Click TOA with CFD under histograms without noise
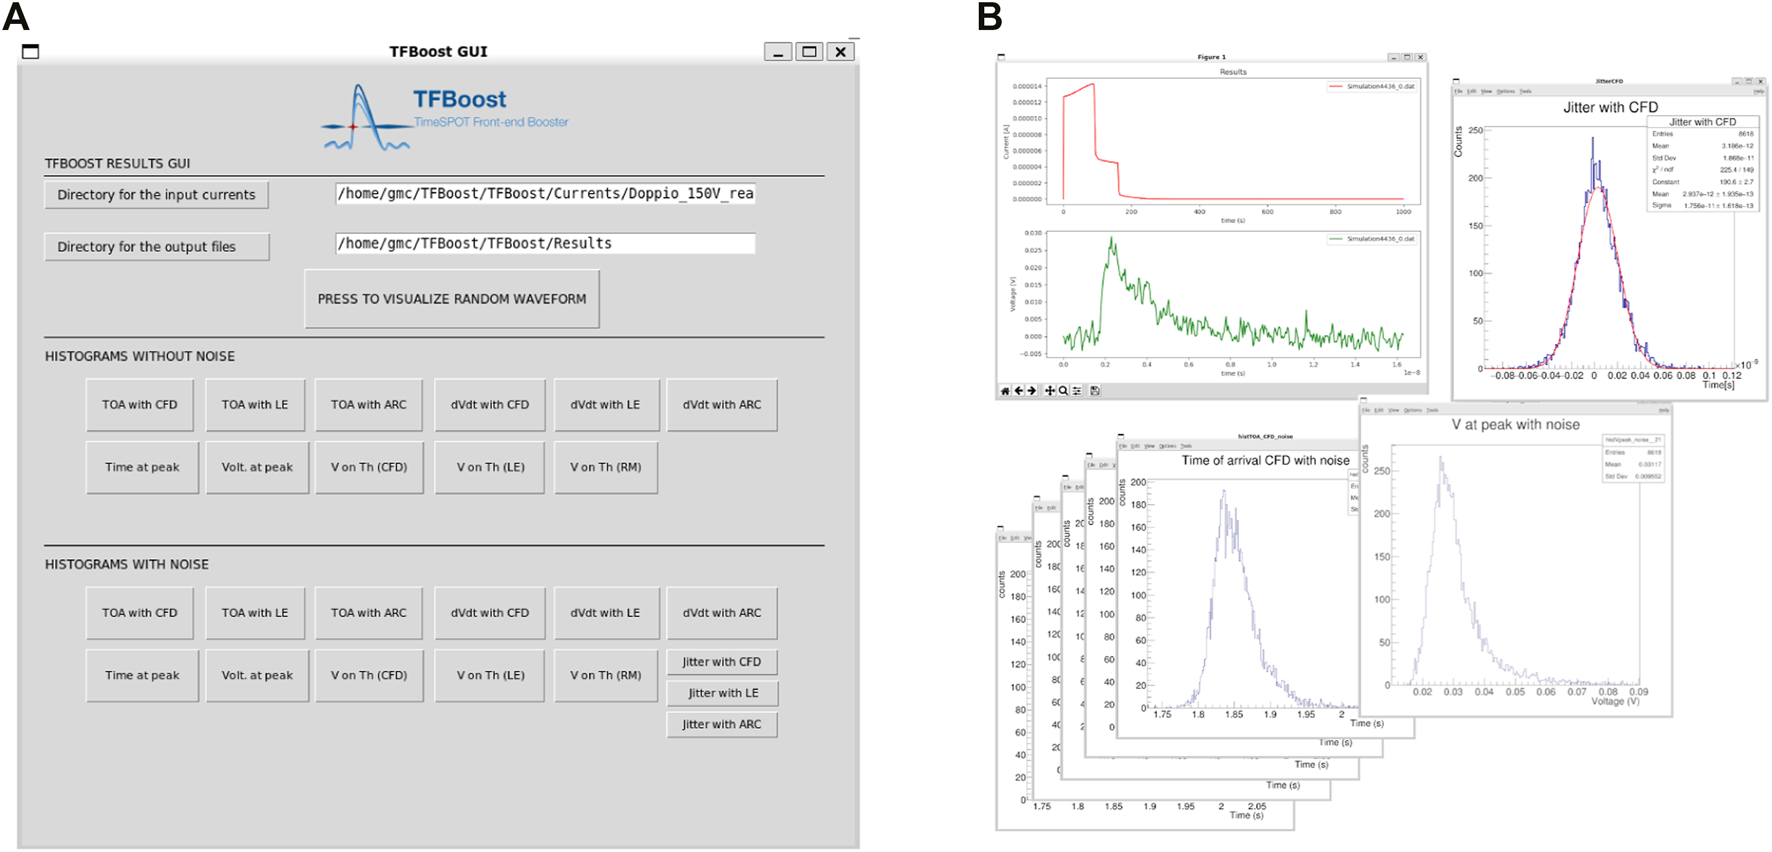 point(140,405)
